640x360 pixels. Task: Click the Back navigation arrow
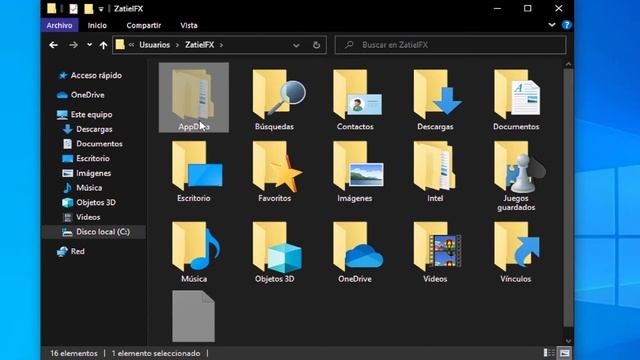pyautogui.click(x=53, y=45)
